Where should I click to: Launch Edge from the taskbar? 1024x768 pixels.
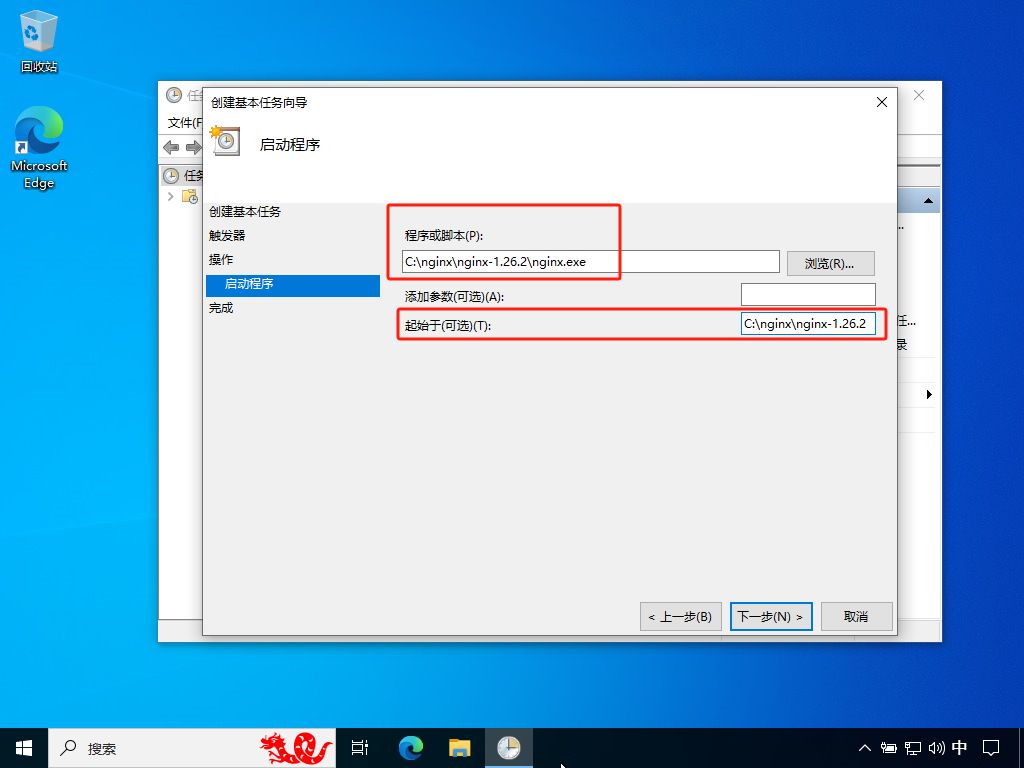pos(410,748)
